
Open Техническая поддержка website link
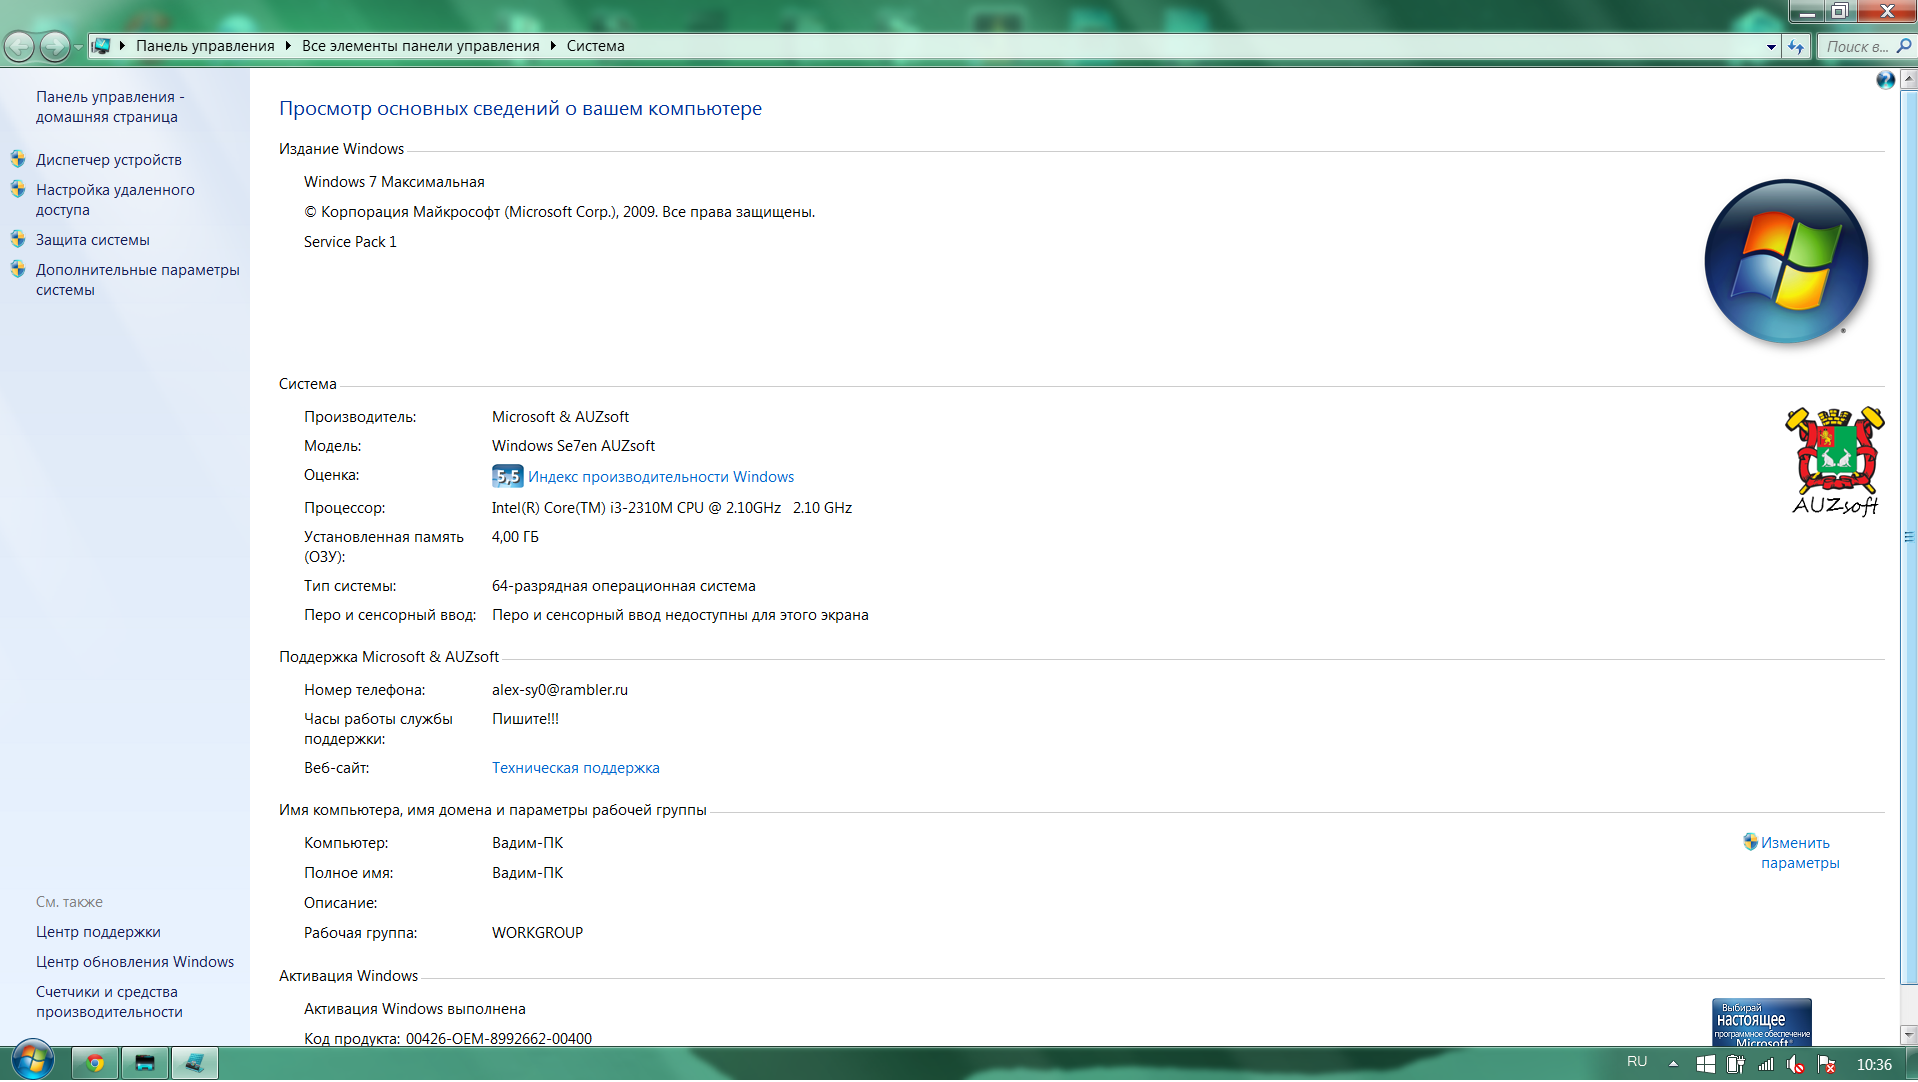click(x=576, y=768)
